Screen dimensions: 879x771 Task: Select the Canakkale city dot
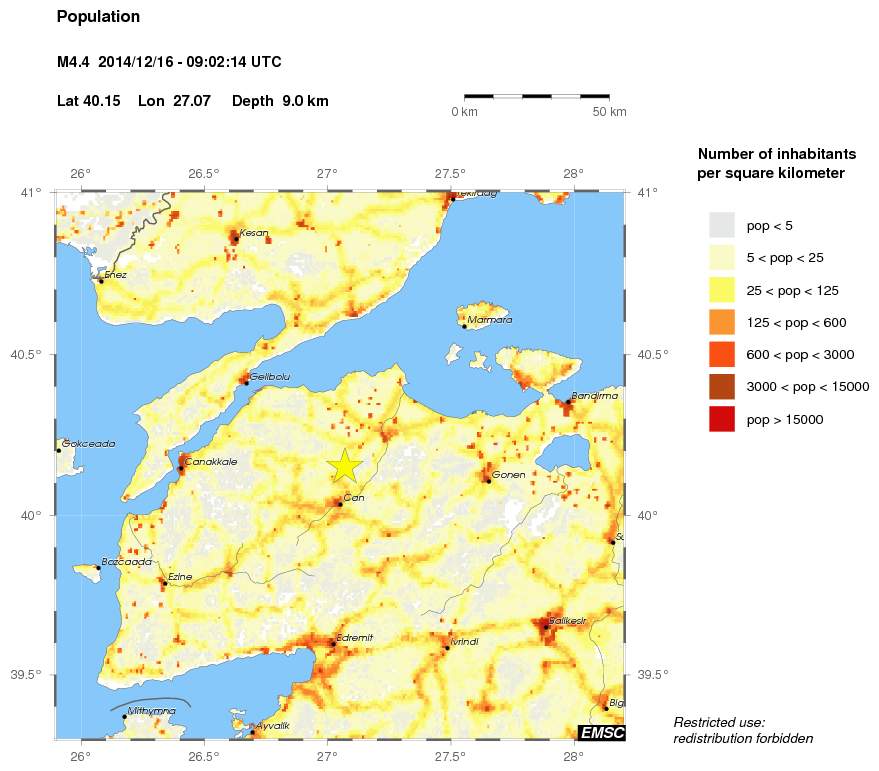click(x=180, y=469)
